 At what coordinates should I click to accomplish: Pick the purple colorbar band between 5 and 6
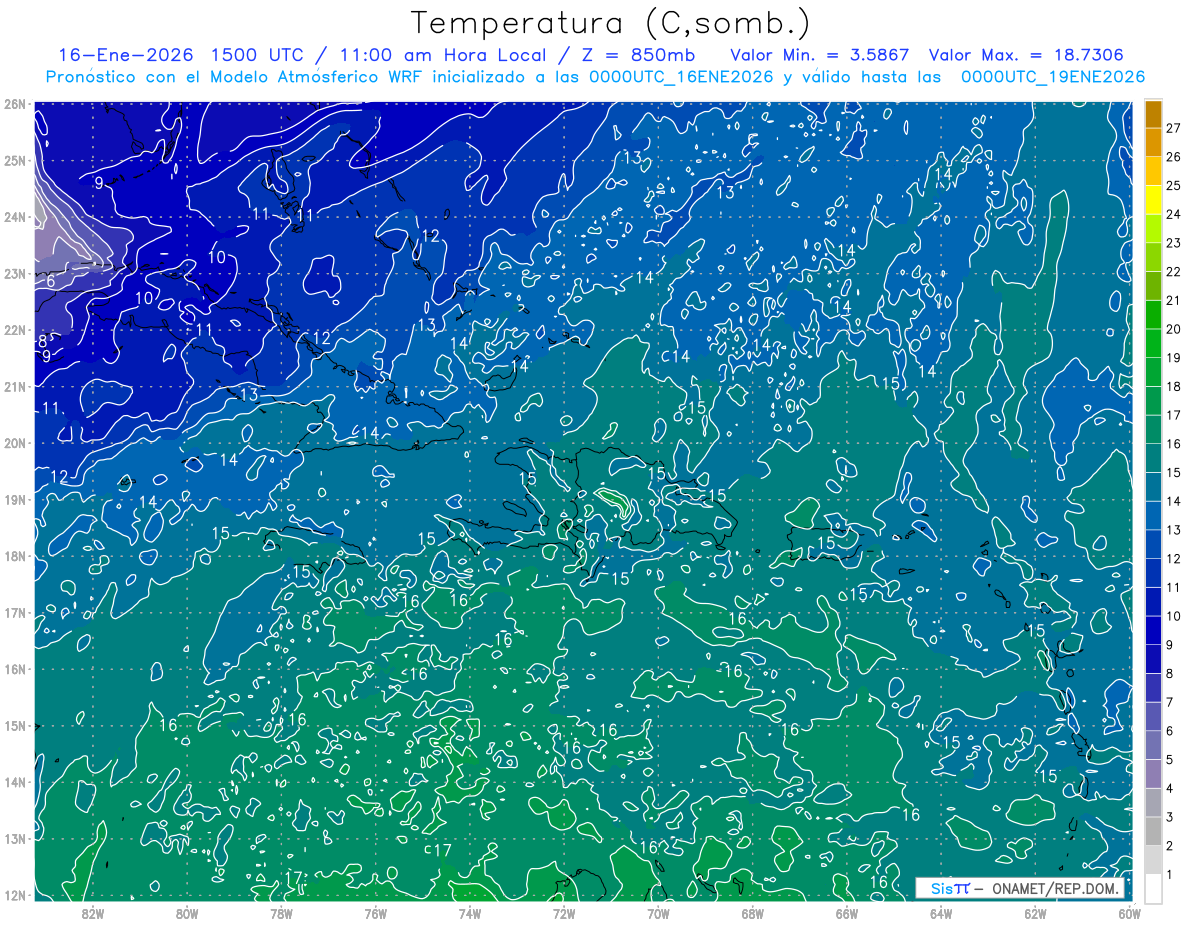pyautogui.click(x=1153, y=745)
